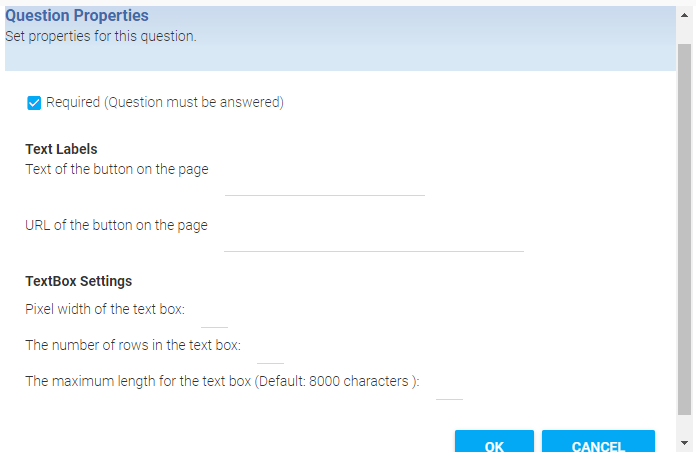Click the scrollbar down arrow

[x=684, y=443]
